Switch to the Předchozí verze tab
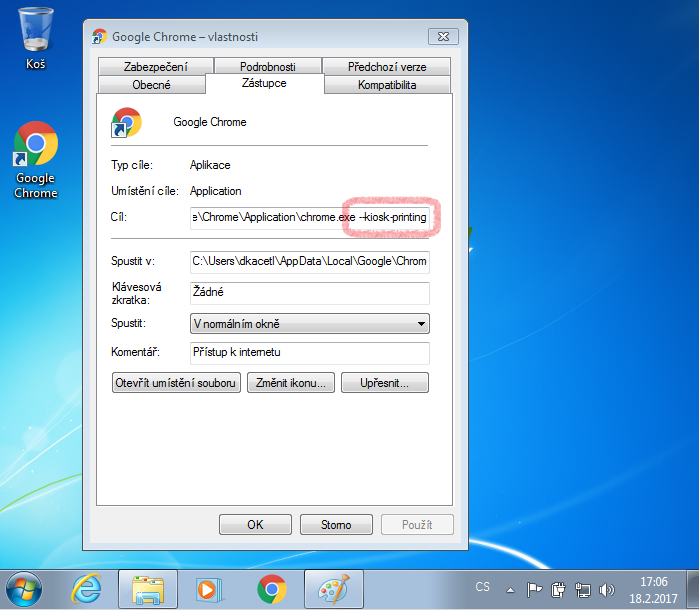Viewport: 699px width, 610px height. point(387,66)
